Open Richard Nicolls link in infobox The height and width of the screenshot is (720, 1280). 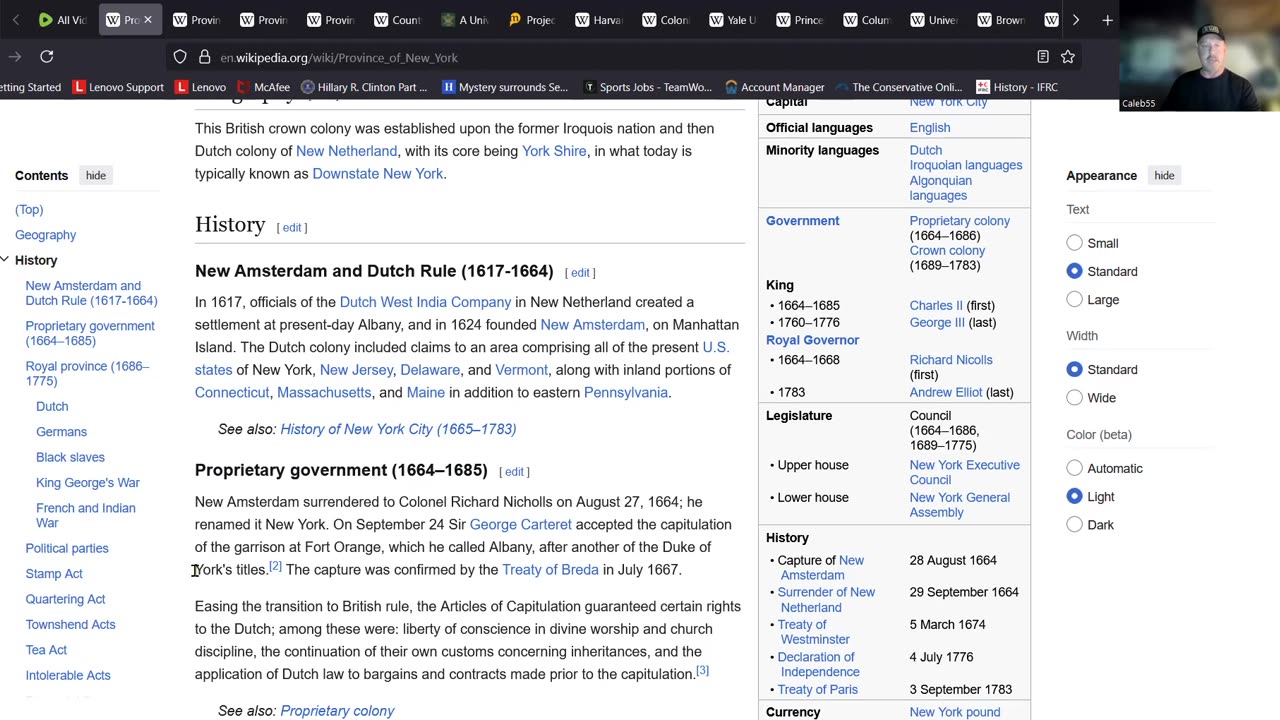(951, 360)
